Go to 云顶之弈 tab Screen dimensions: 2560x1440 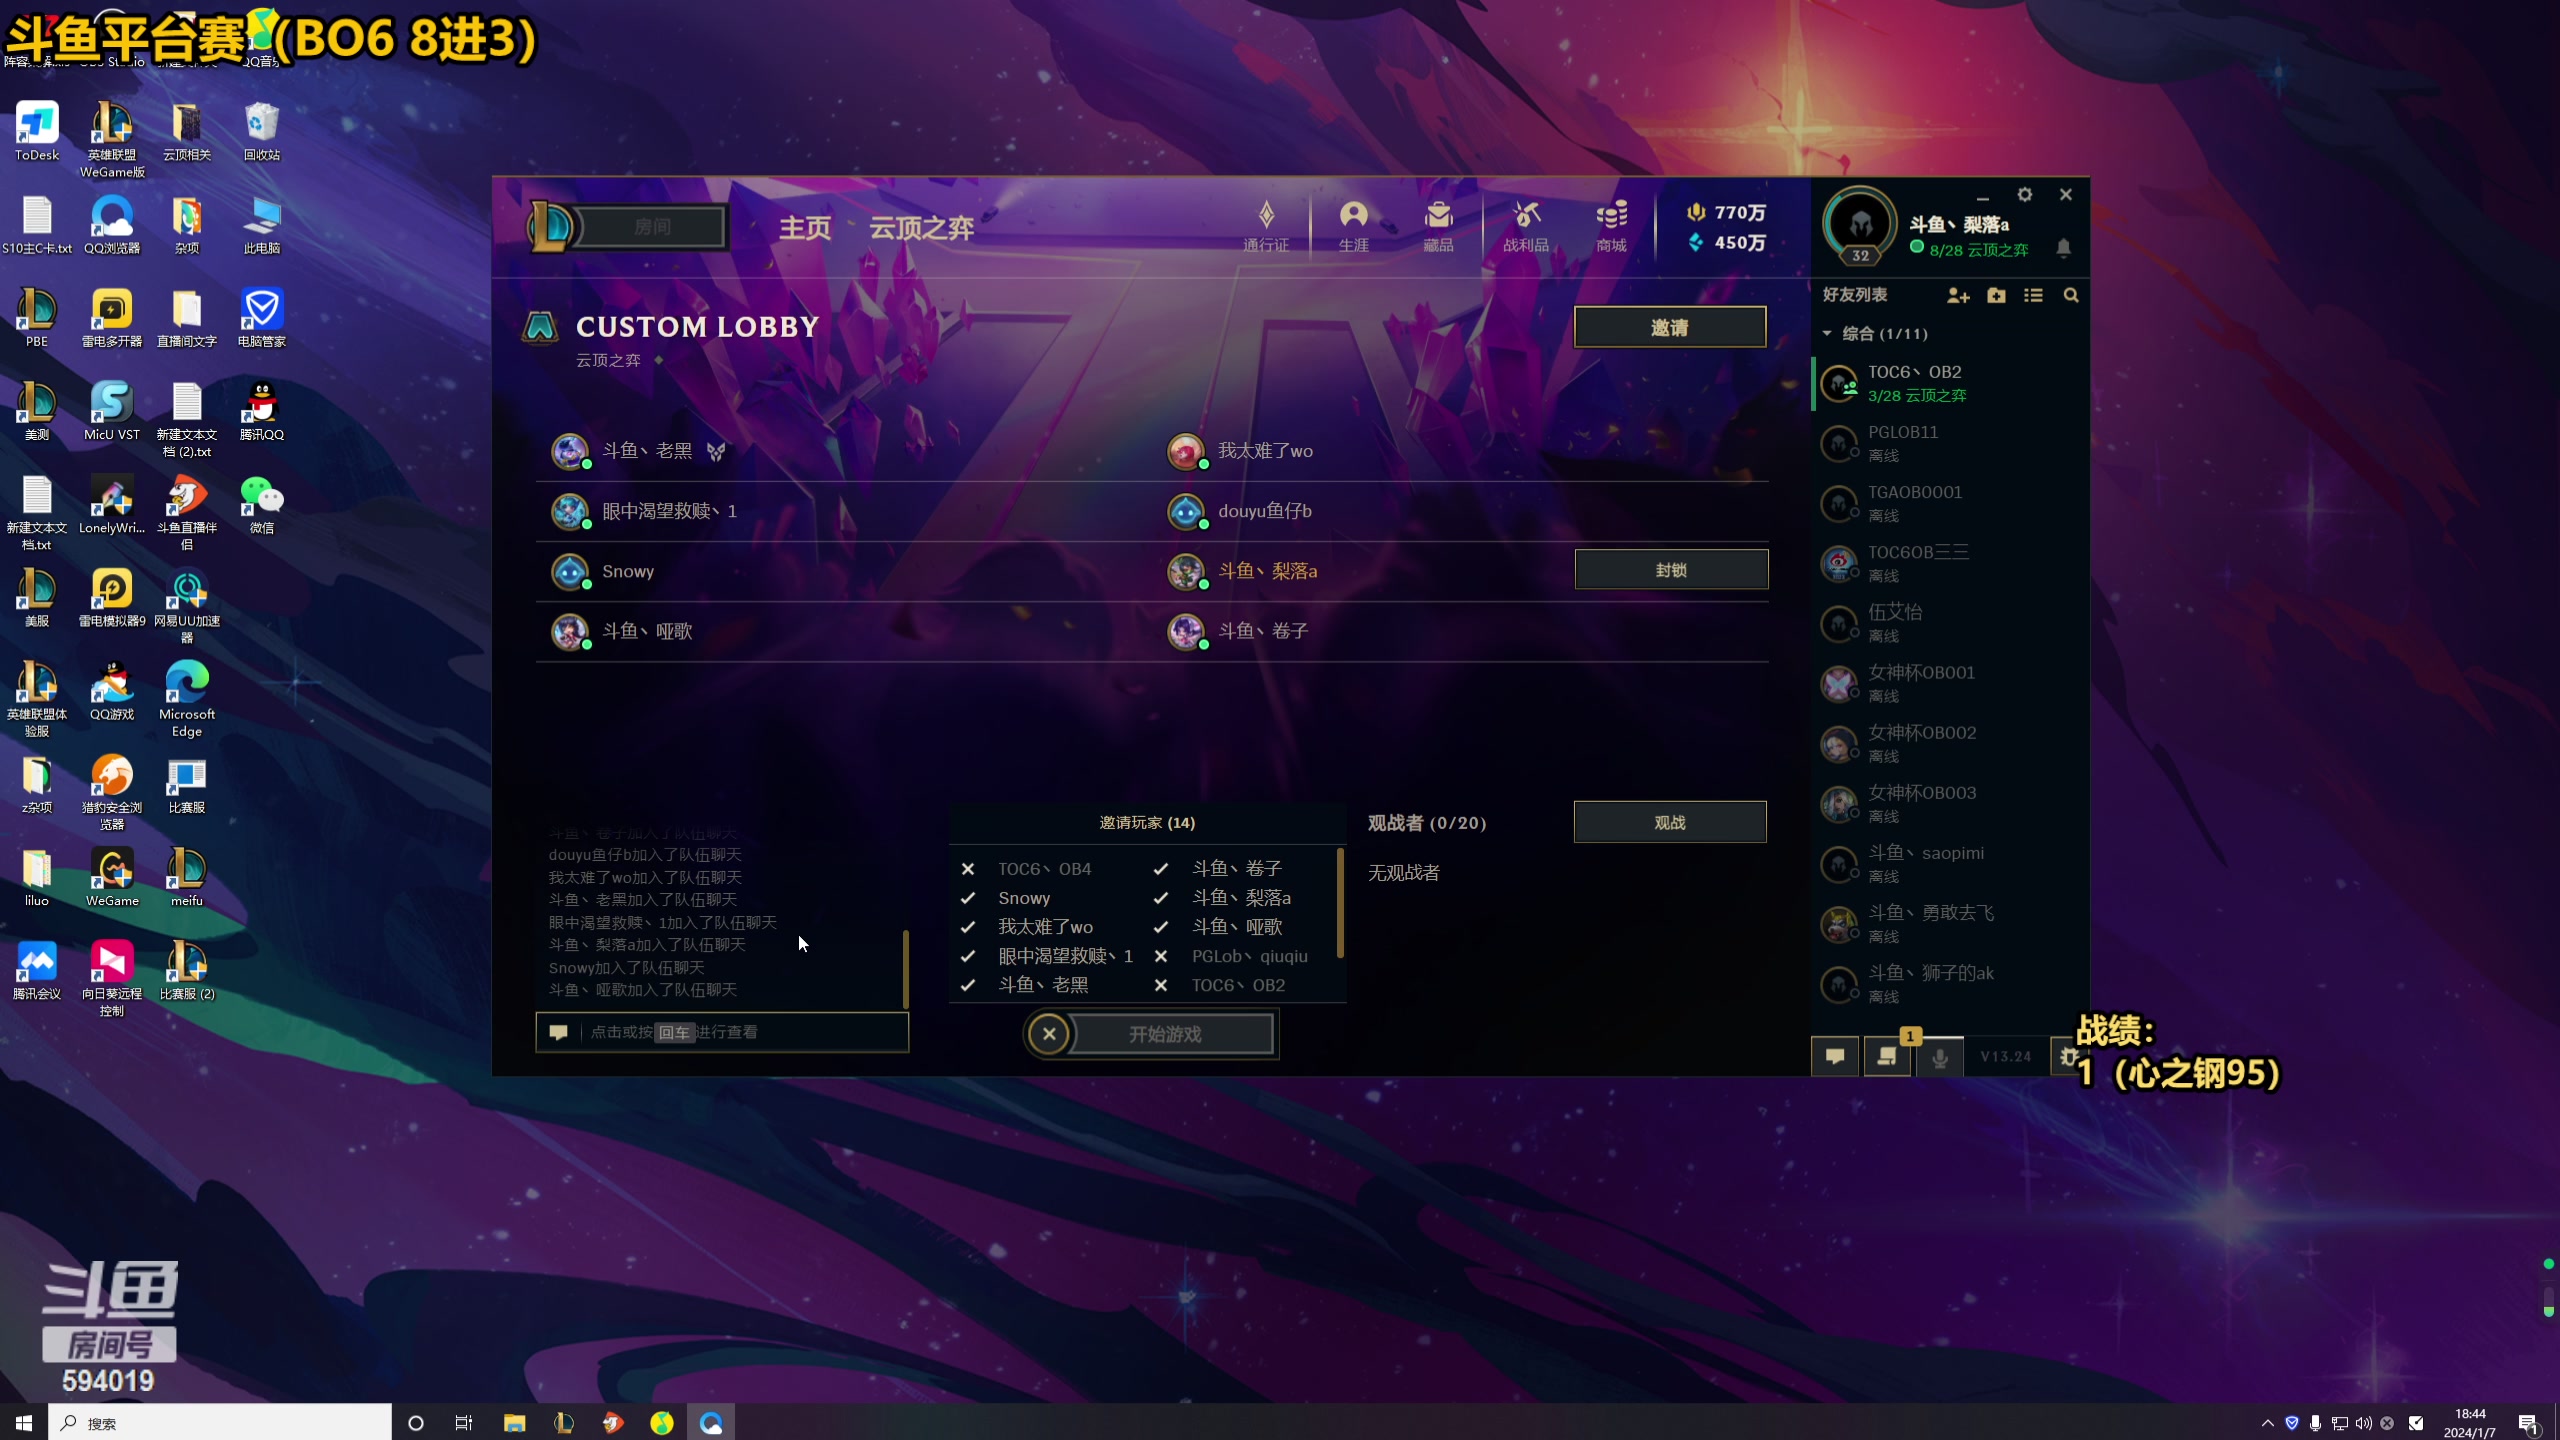click(x=921, y=228)
